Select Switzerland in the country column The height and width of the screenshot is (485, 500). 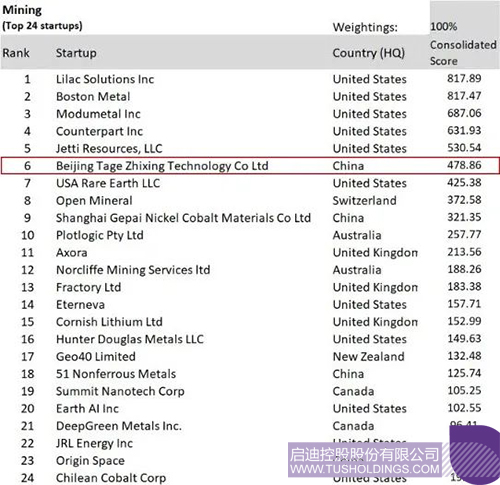[x=364, y=200]
